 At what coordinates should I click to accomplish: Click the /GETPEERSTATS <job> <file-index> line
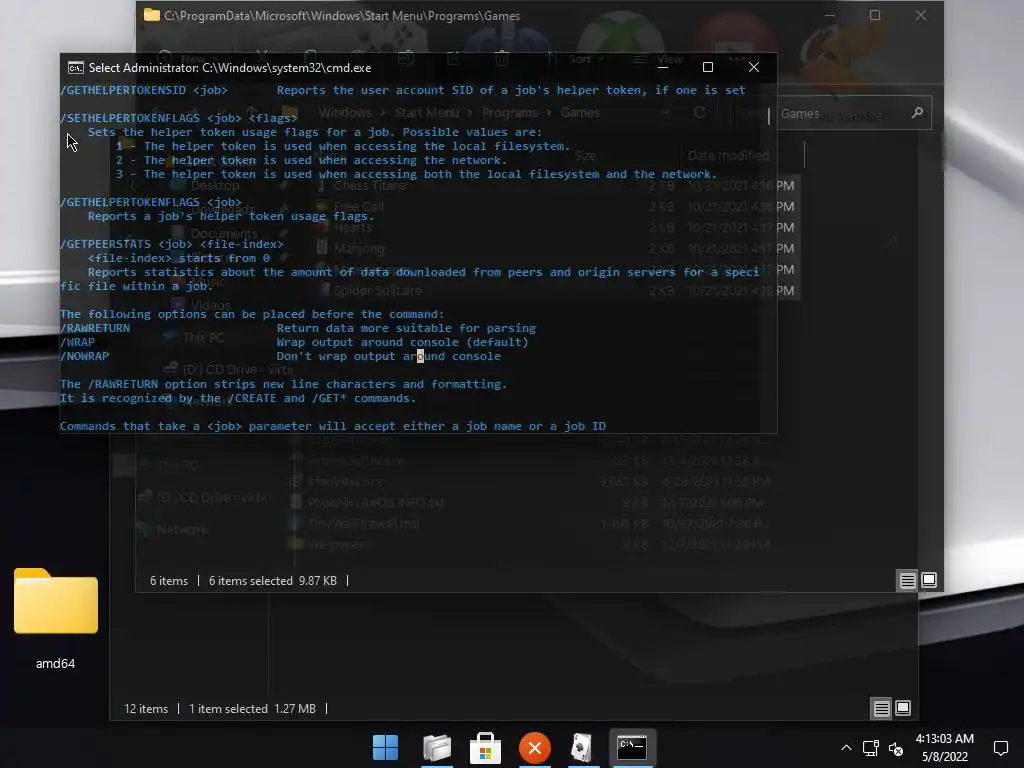click(172, 244)
